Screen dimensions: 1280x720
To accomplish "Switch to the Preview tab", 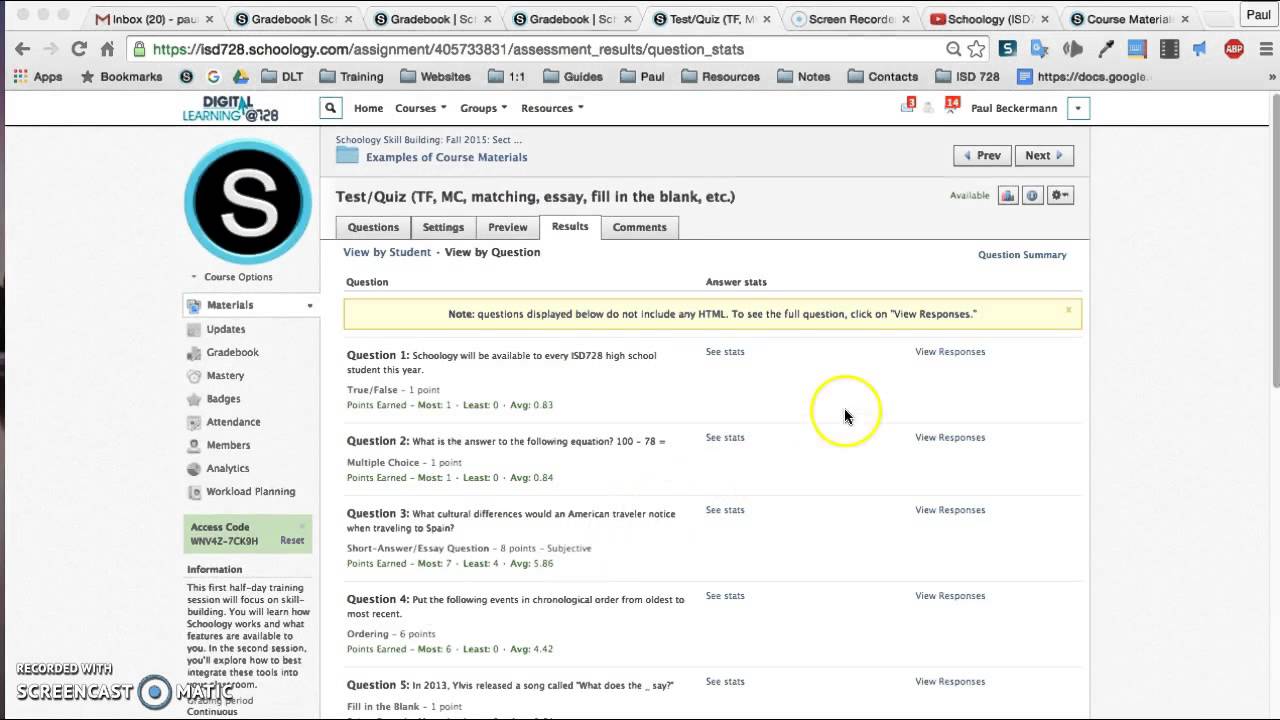I will [x=508, y=227].
